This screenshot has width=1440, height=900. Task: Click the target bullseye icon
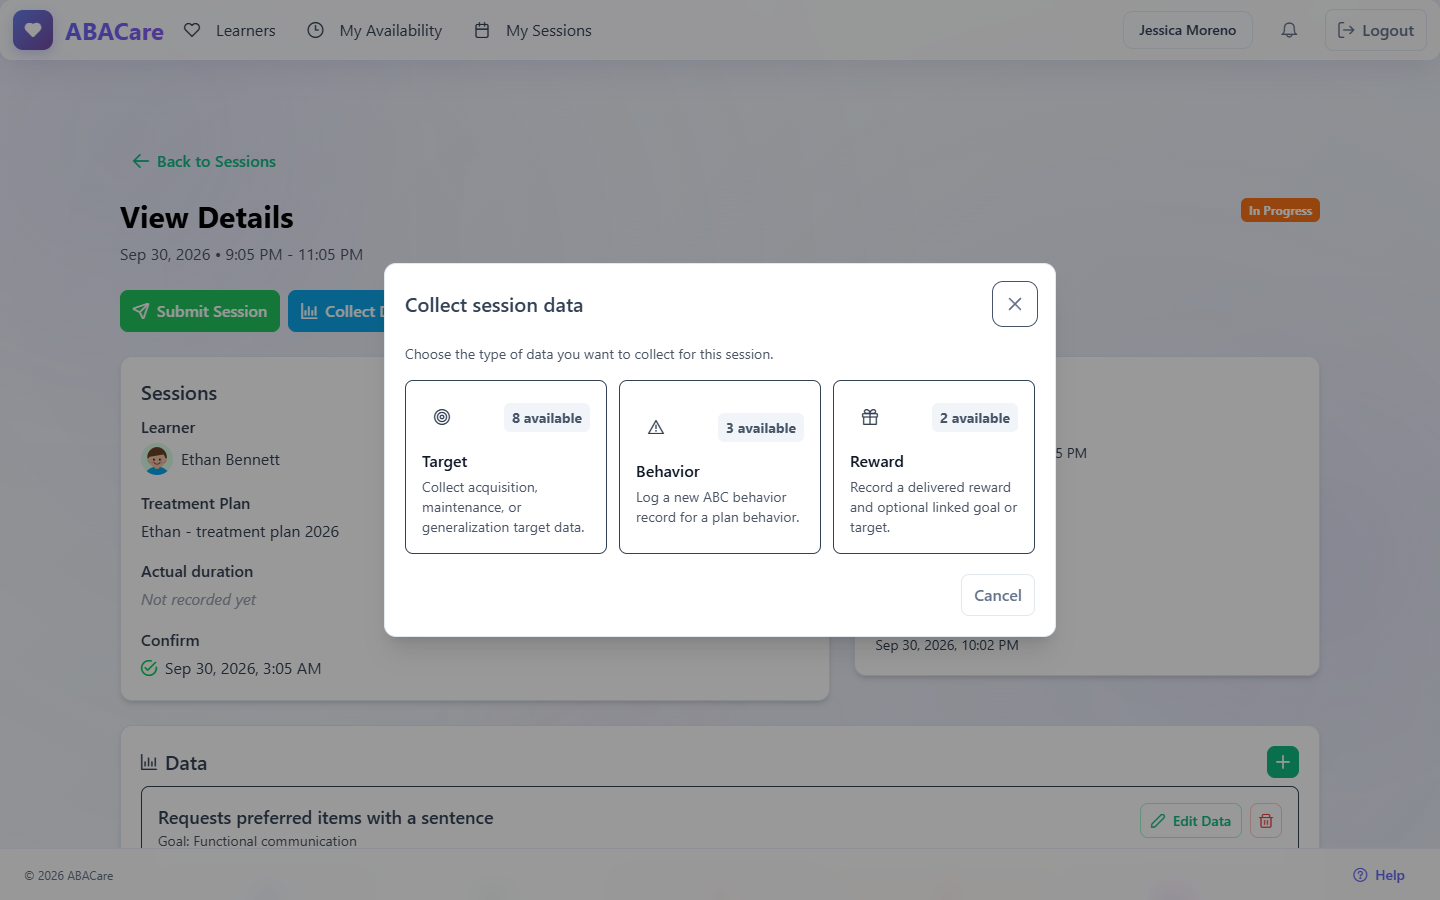tap(442, 417)
